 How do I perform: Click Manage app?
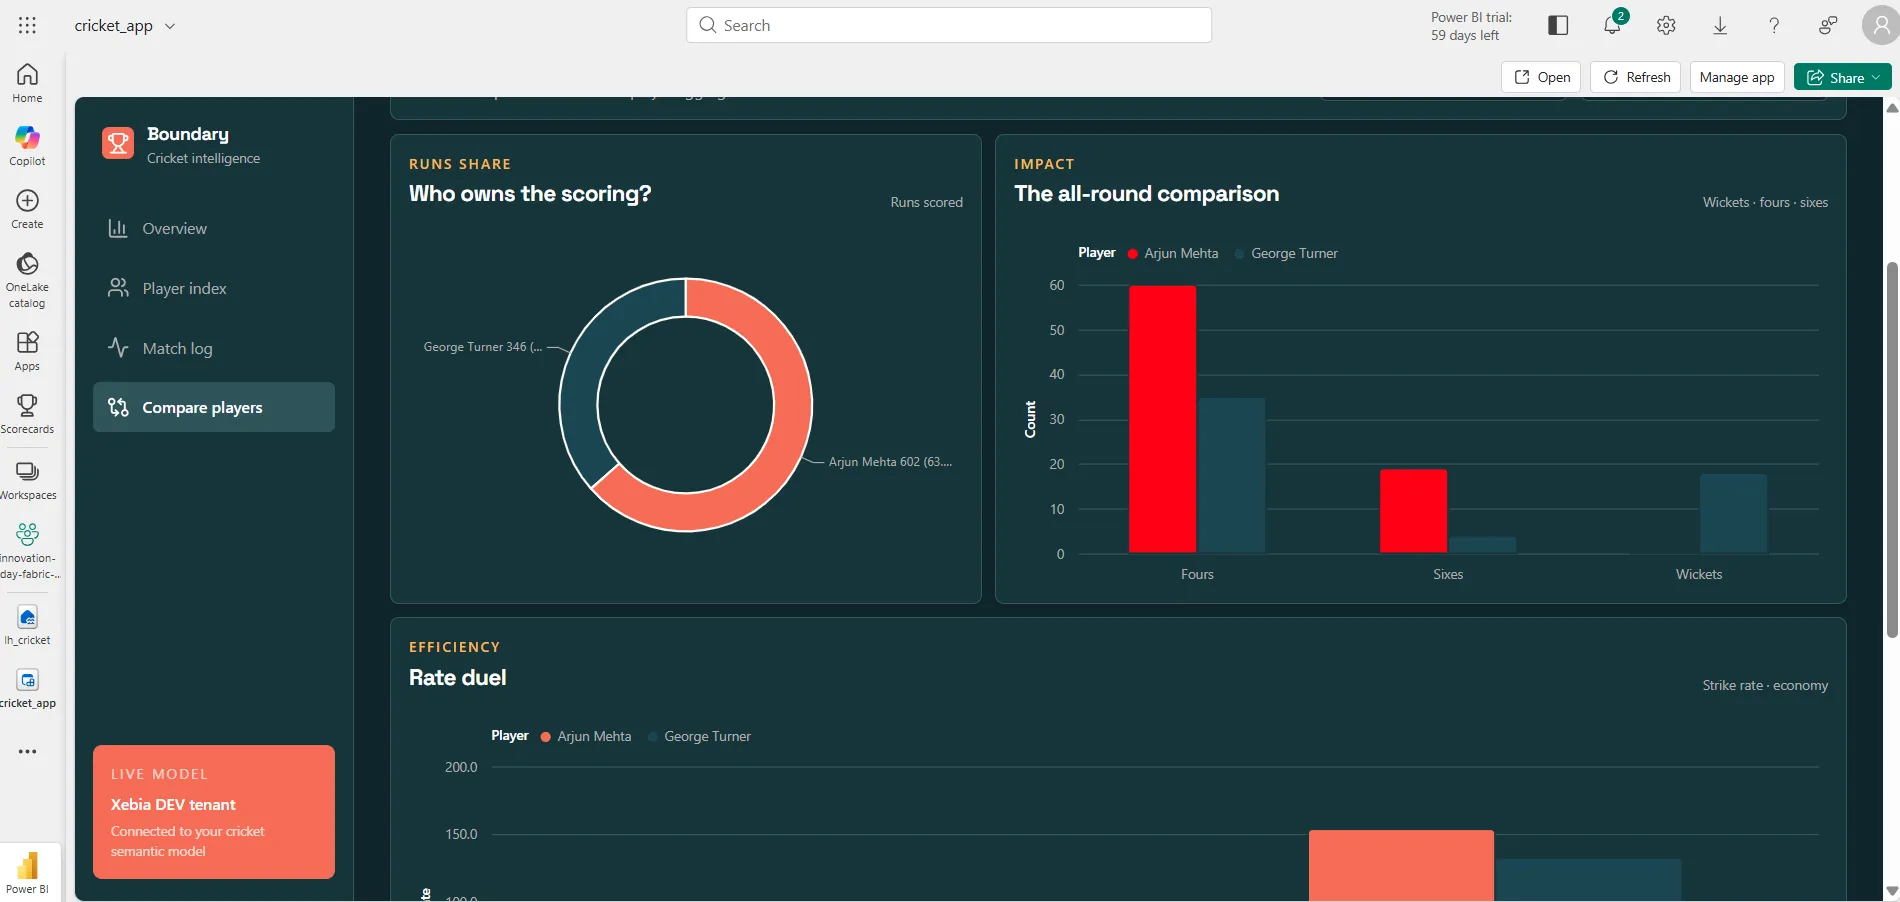click(x=1737, y=77)
